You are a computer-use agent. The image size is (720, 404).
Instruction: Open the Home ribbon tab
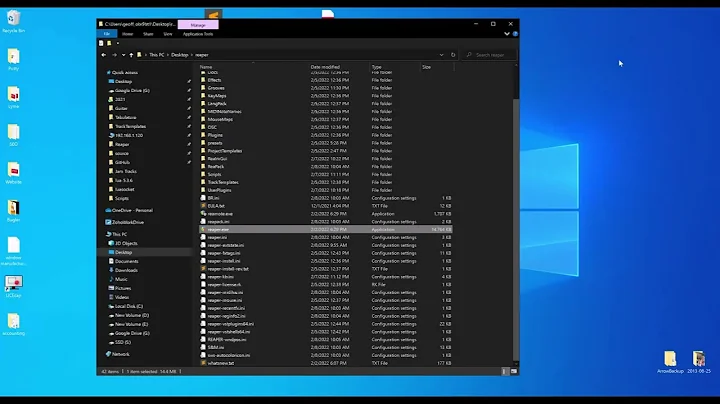click(128, 34)
